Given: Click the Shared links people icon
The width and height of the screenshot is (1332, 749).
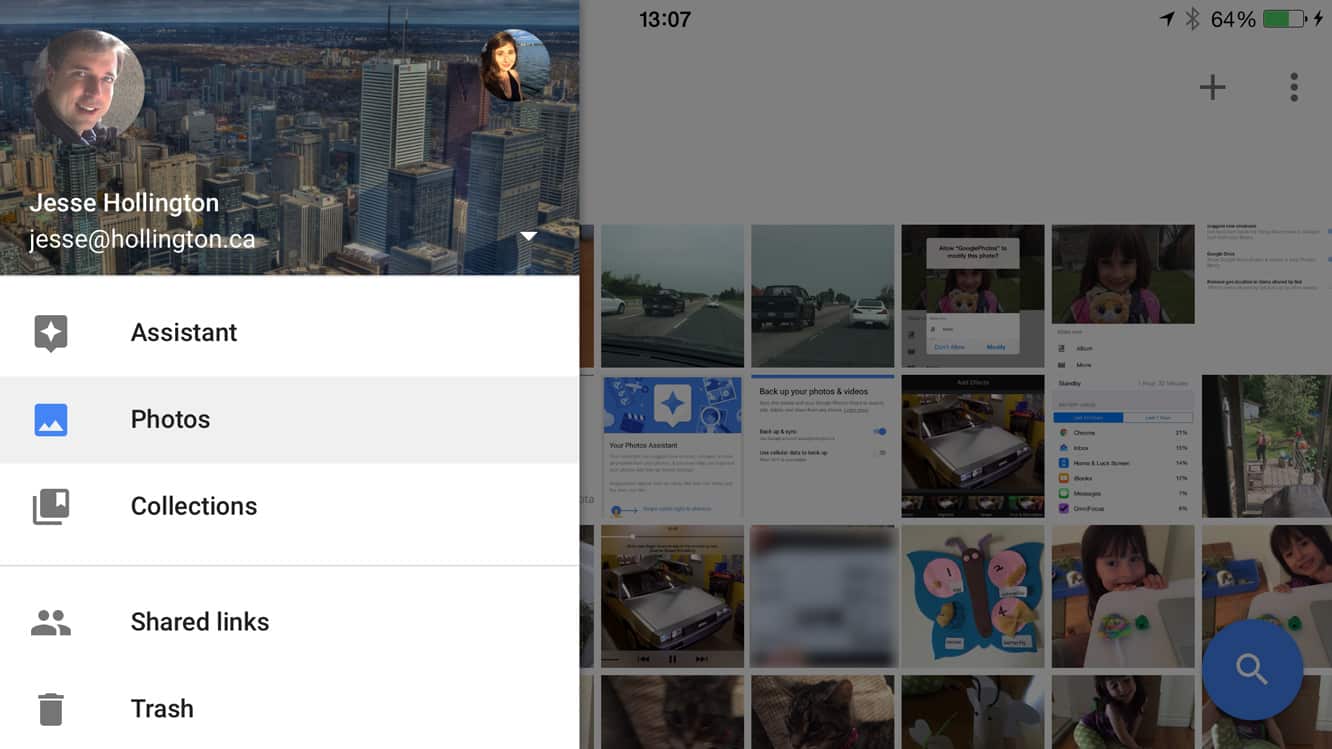Looking at the screenshot, I should (x=51, y=621).
